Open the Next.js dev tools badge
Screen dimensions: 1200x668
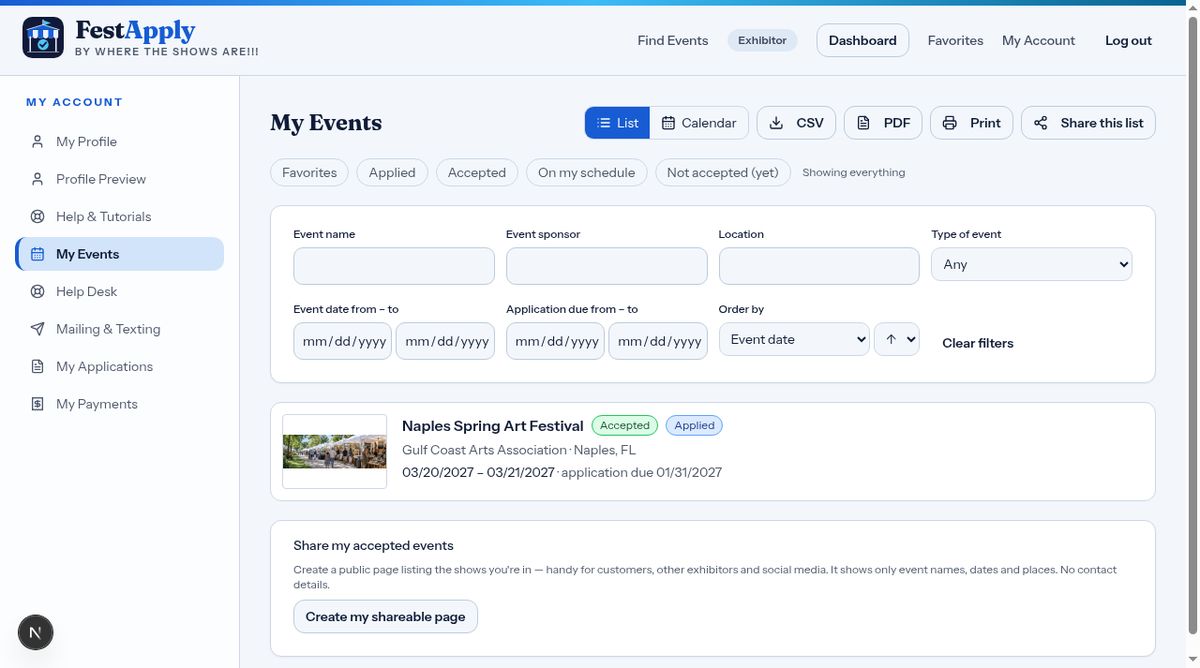tap(36, 632)
